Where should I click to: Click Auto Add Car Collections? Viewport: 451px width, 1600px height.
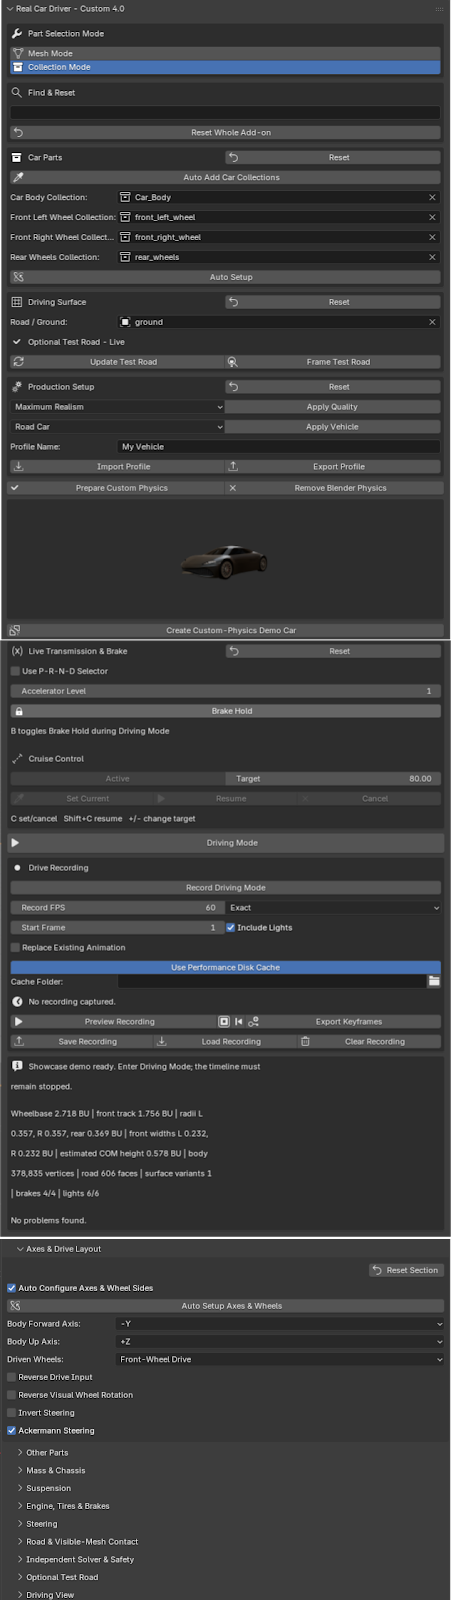[225, 177]
